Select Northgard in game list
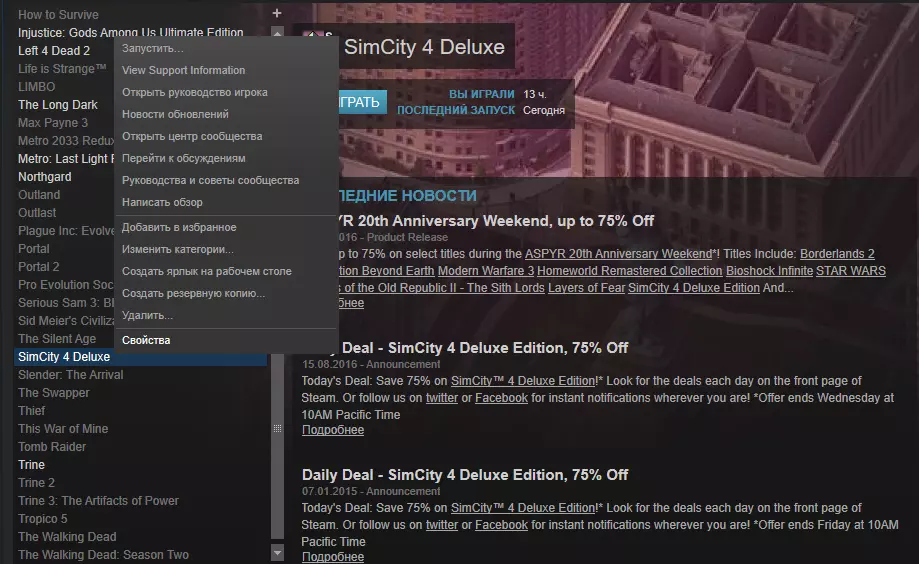 [x=45, y=177]
